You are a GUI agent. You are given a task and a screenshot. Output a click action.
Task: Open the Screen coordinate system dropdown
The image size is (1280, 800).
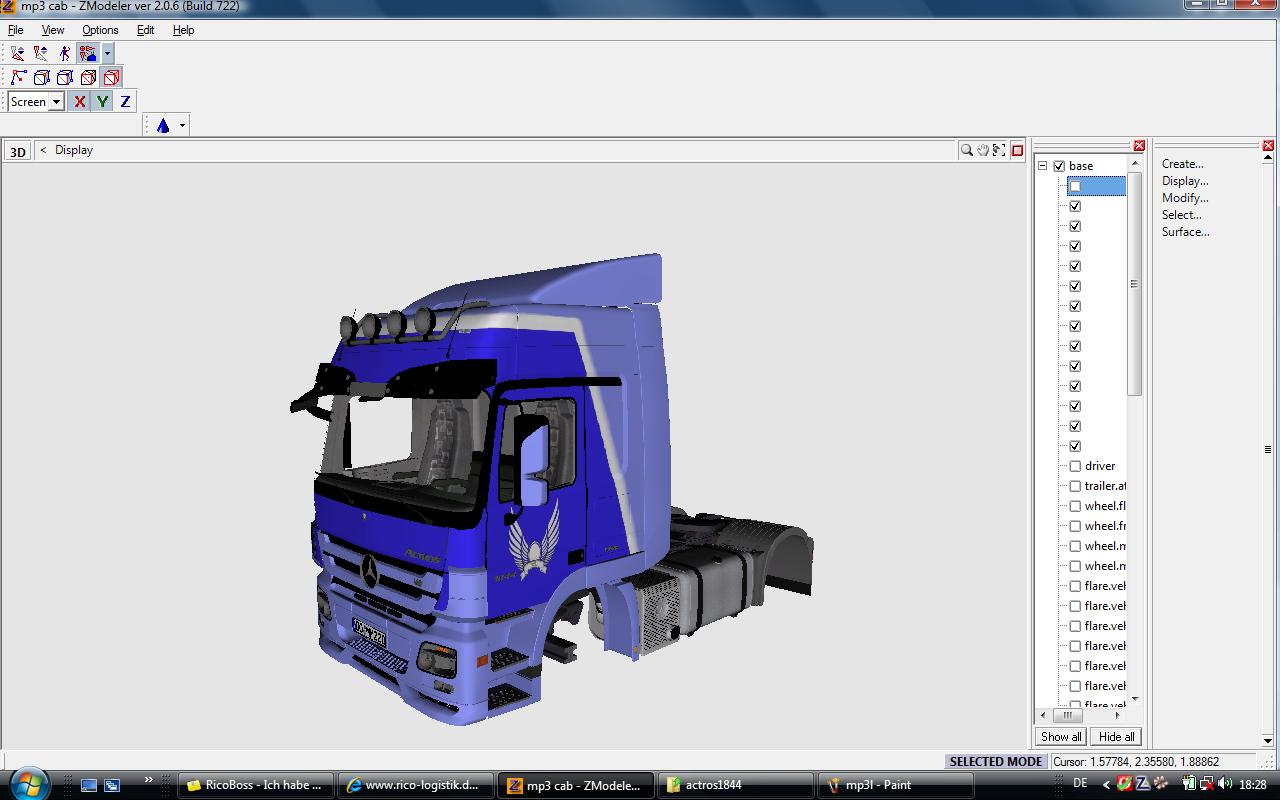[56, 101]
